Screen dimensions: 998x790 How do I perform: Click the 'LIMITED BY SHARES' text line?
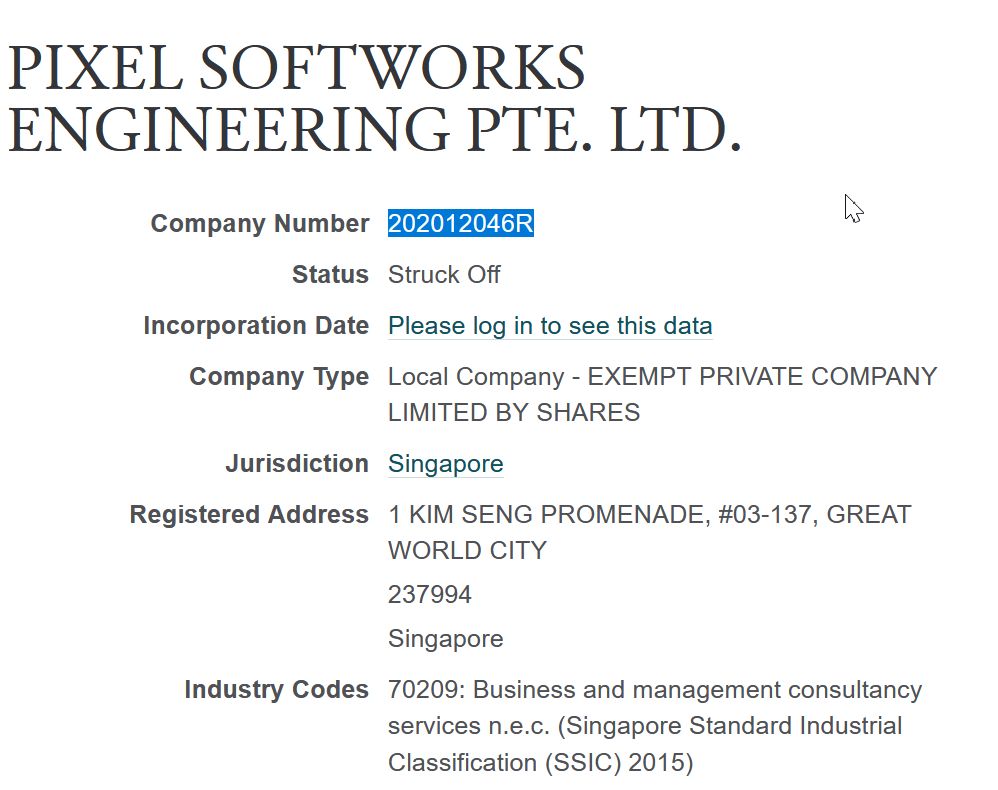(x=514, y=413)
